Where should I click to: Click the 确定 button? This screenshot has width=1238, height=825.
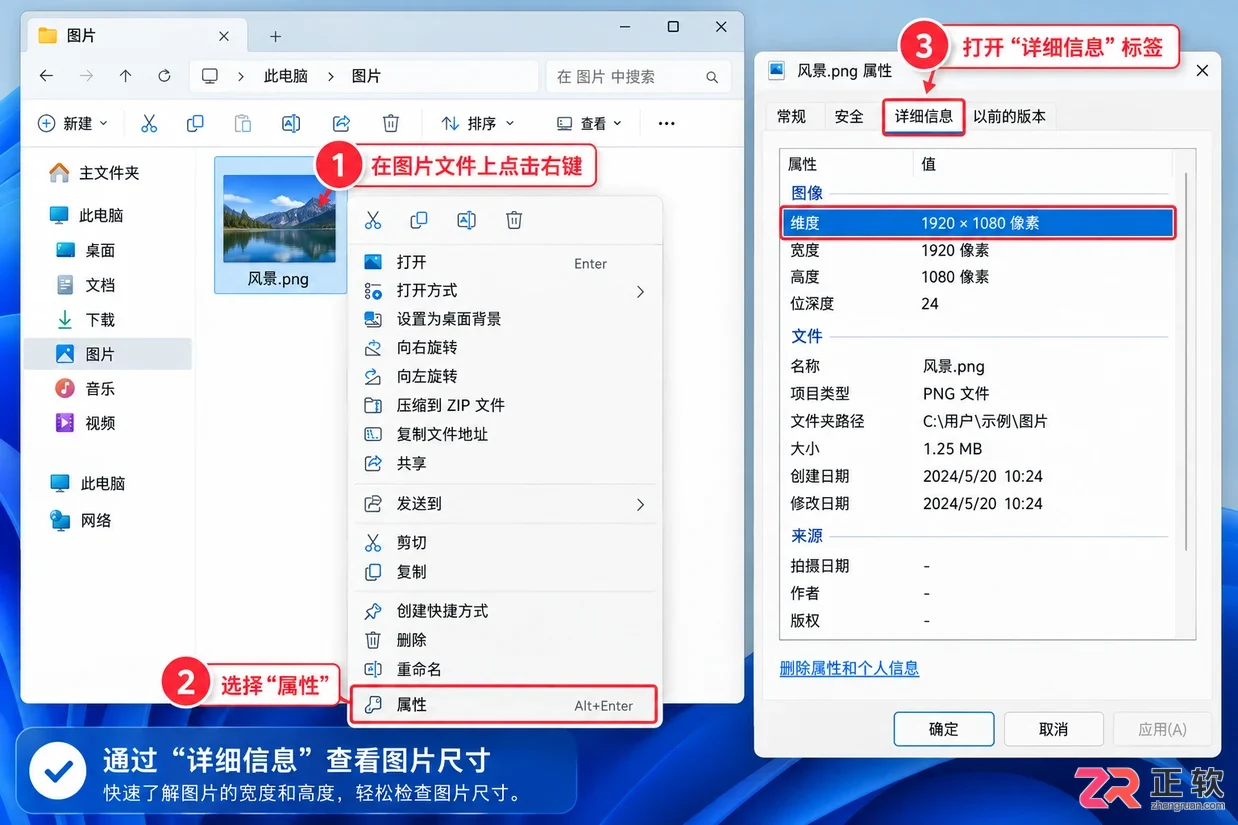pos(943,729)
